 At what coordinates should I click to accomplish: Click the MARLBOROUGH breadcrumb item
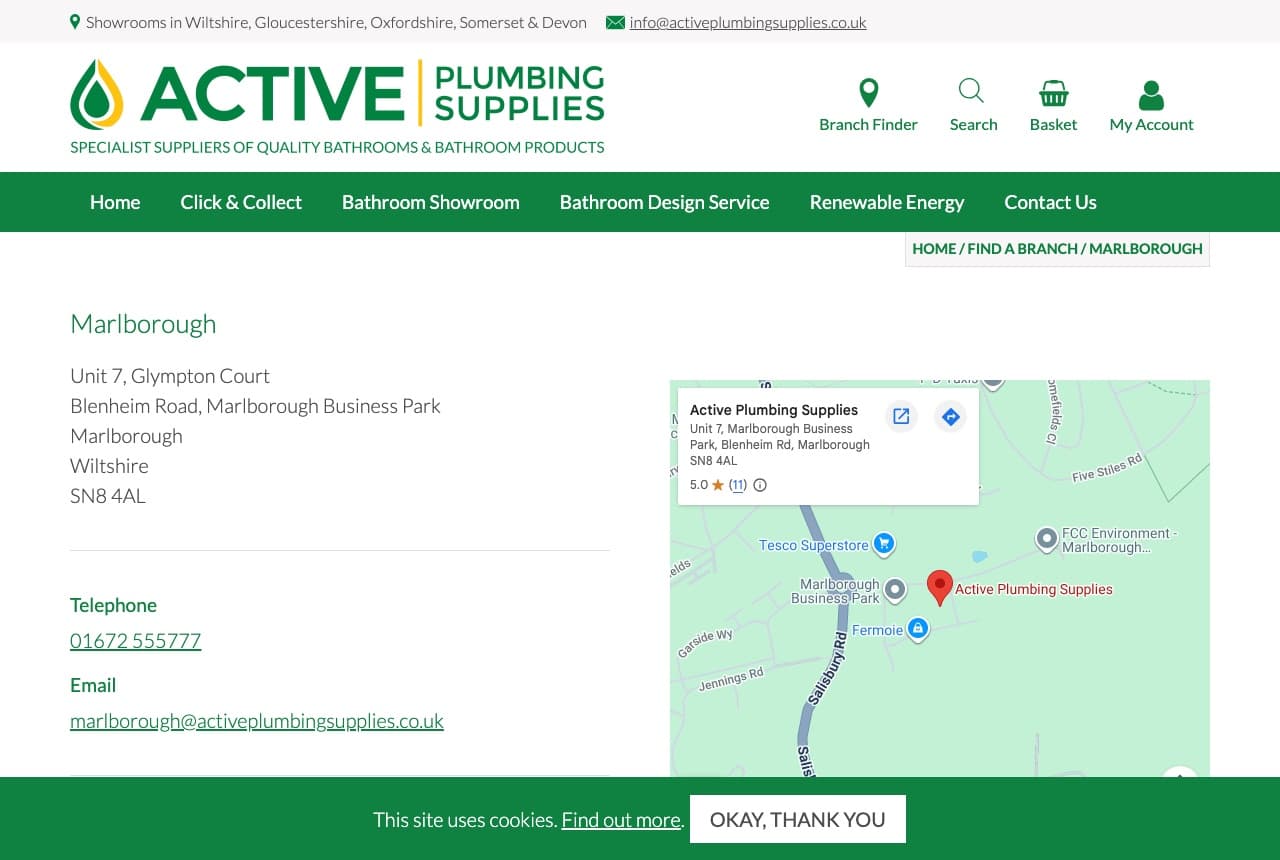[x=1146, y=248]
